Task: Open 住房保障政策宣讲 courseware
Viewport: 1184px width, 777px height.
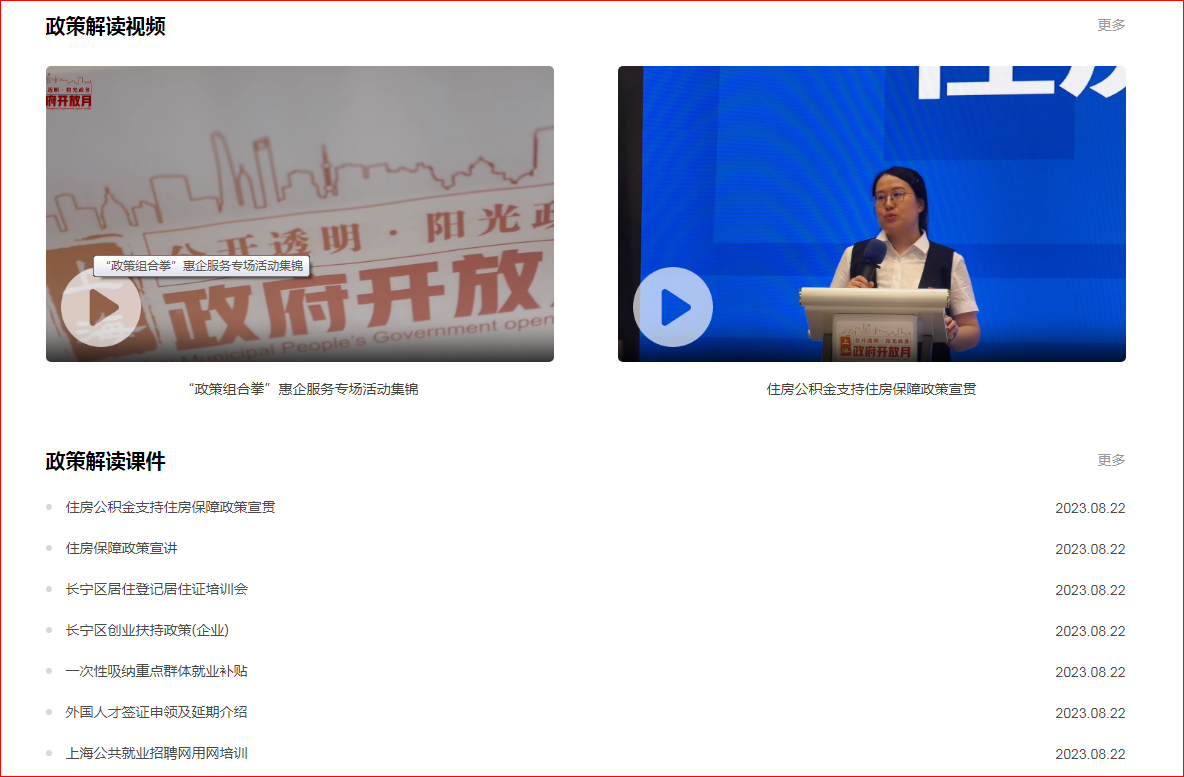Action: tap(122, 548)
